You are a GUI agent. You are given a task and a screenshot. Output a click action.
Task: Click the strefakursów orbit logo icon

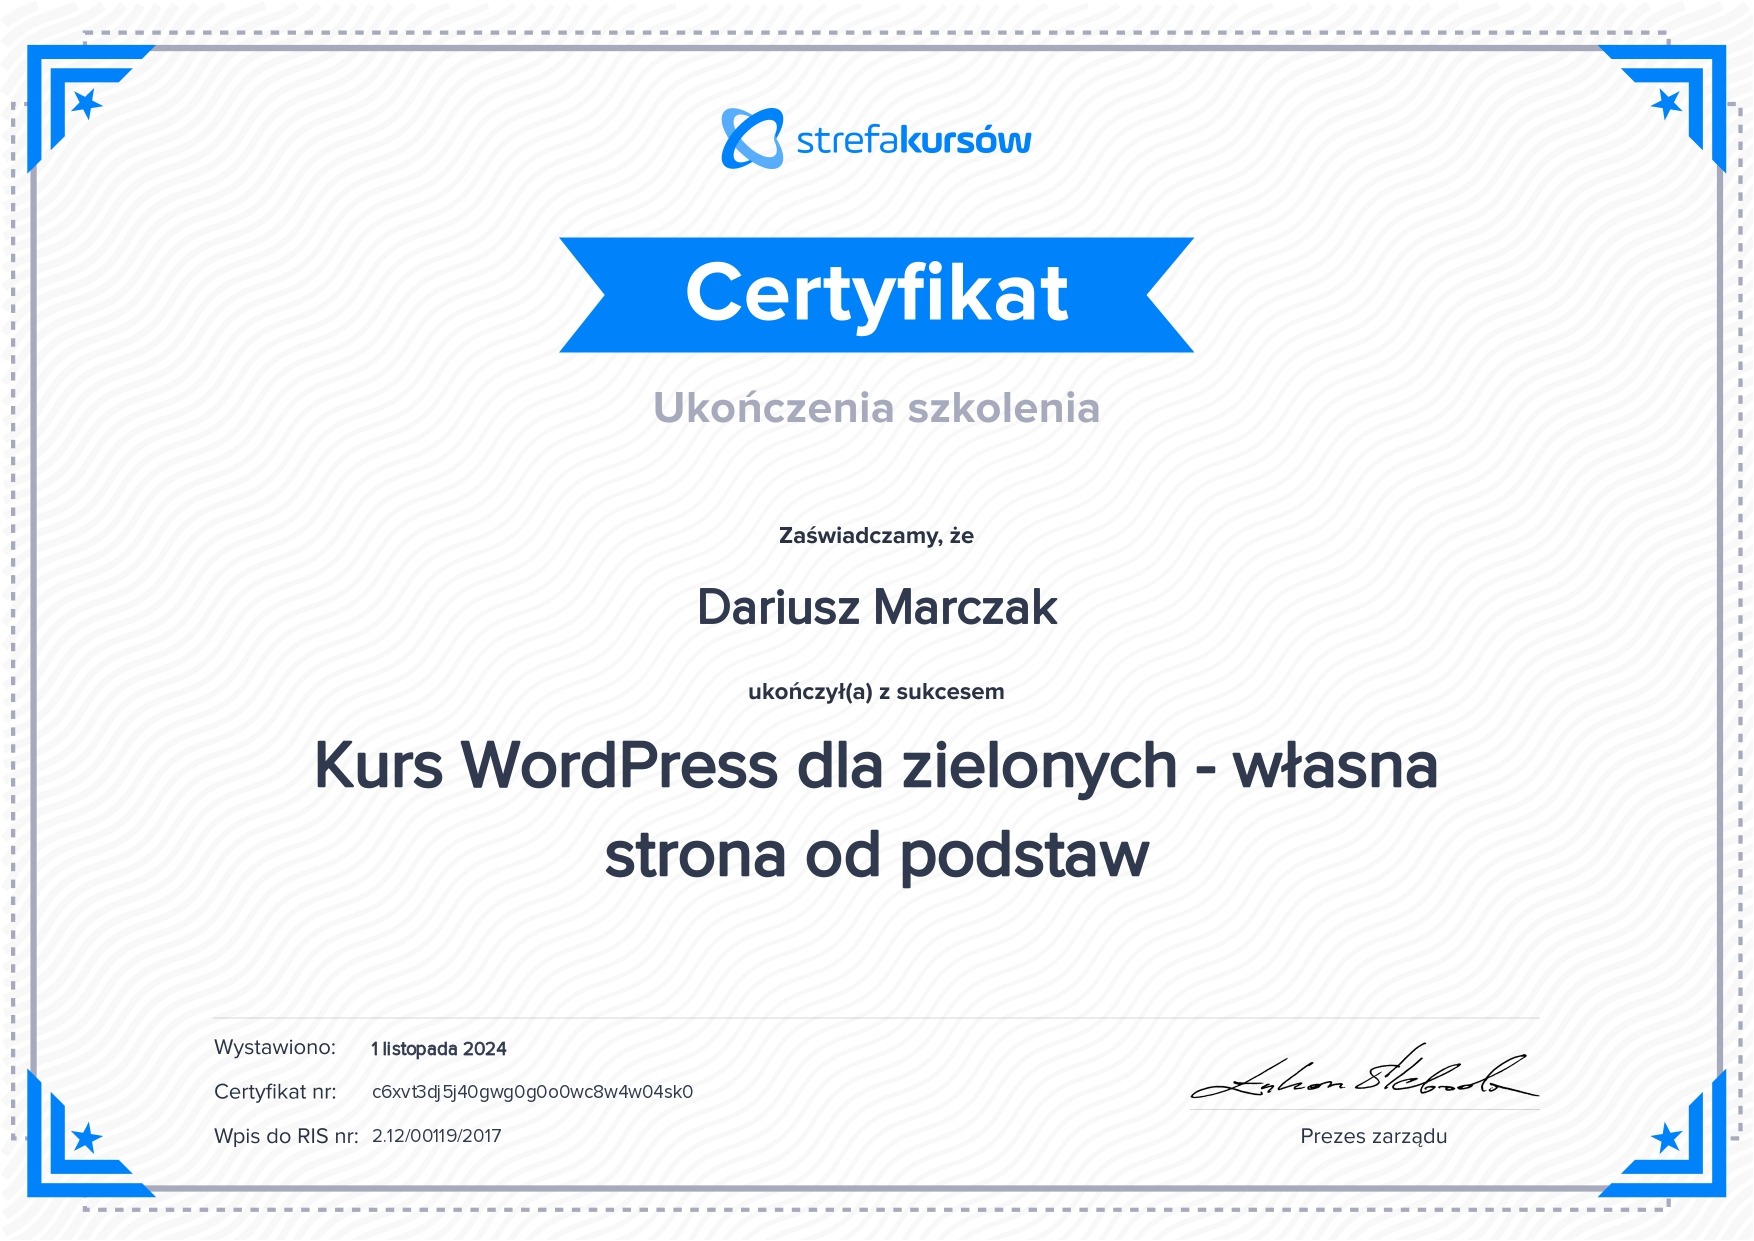point(752,139)
